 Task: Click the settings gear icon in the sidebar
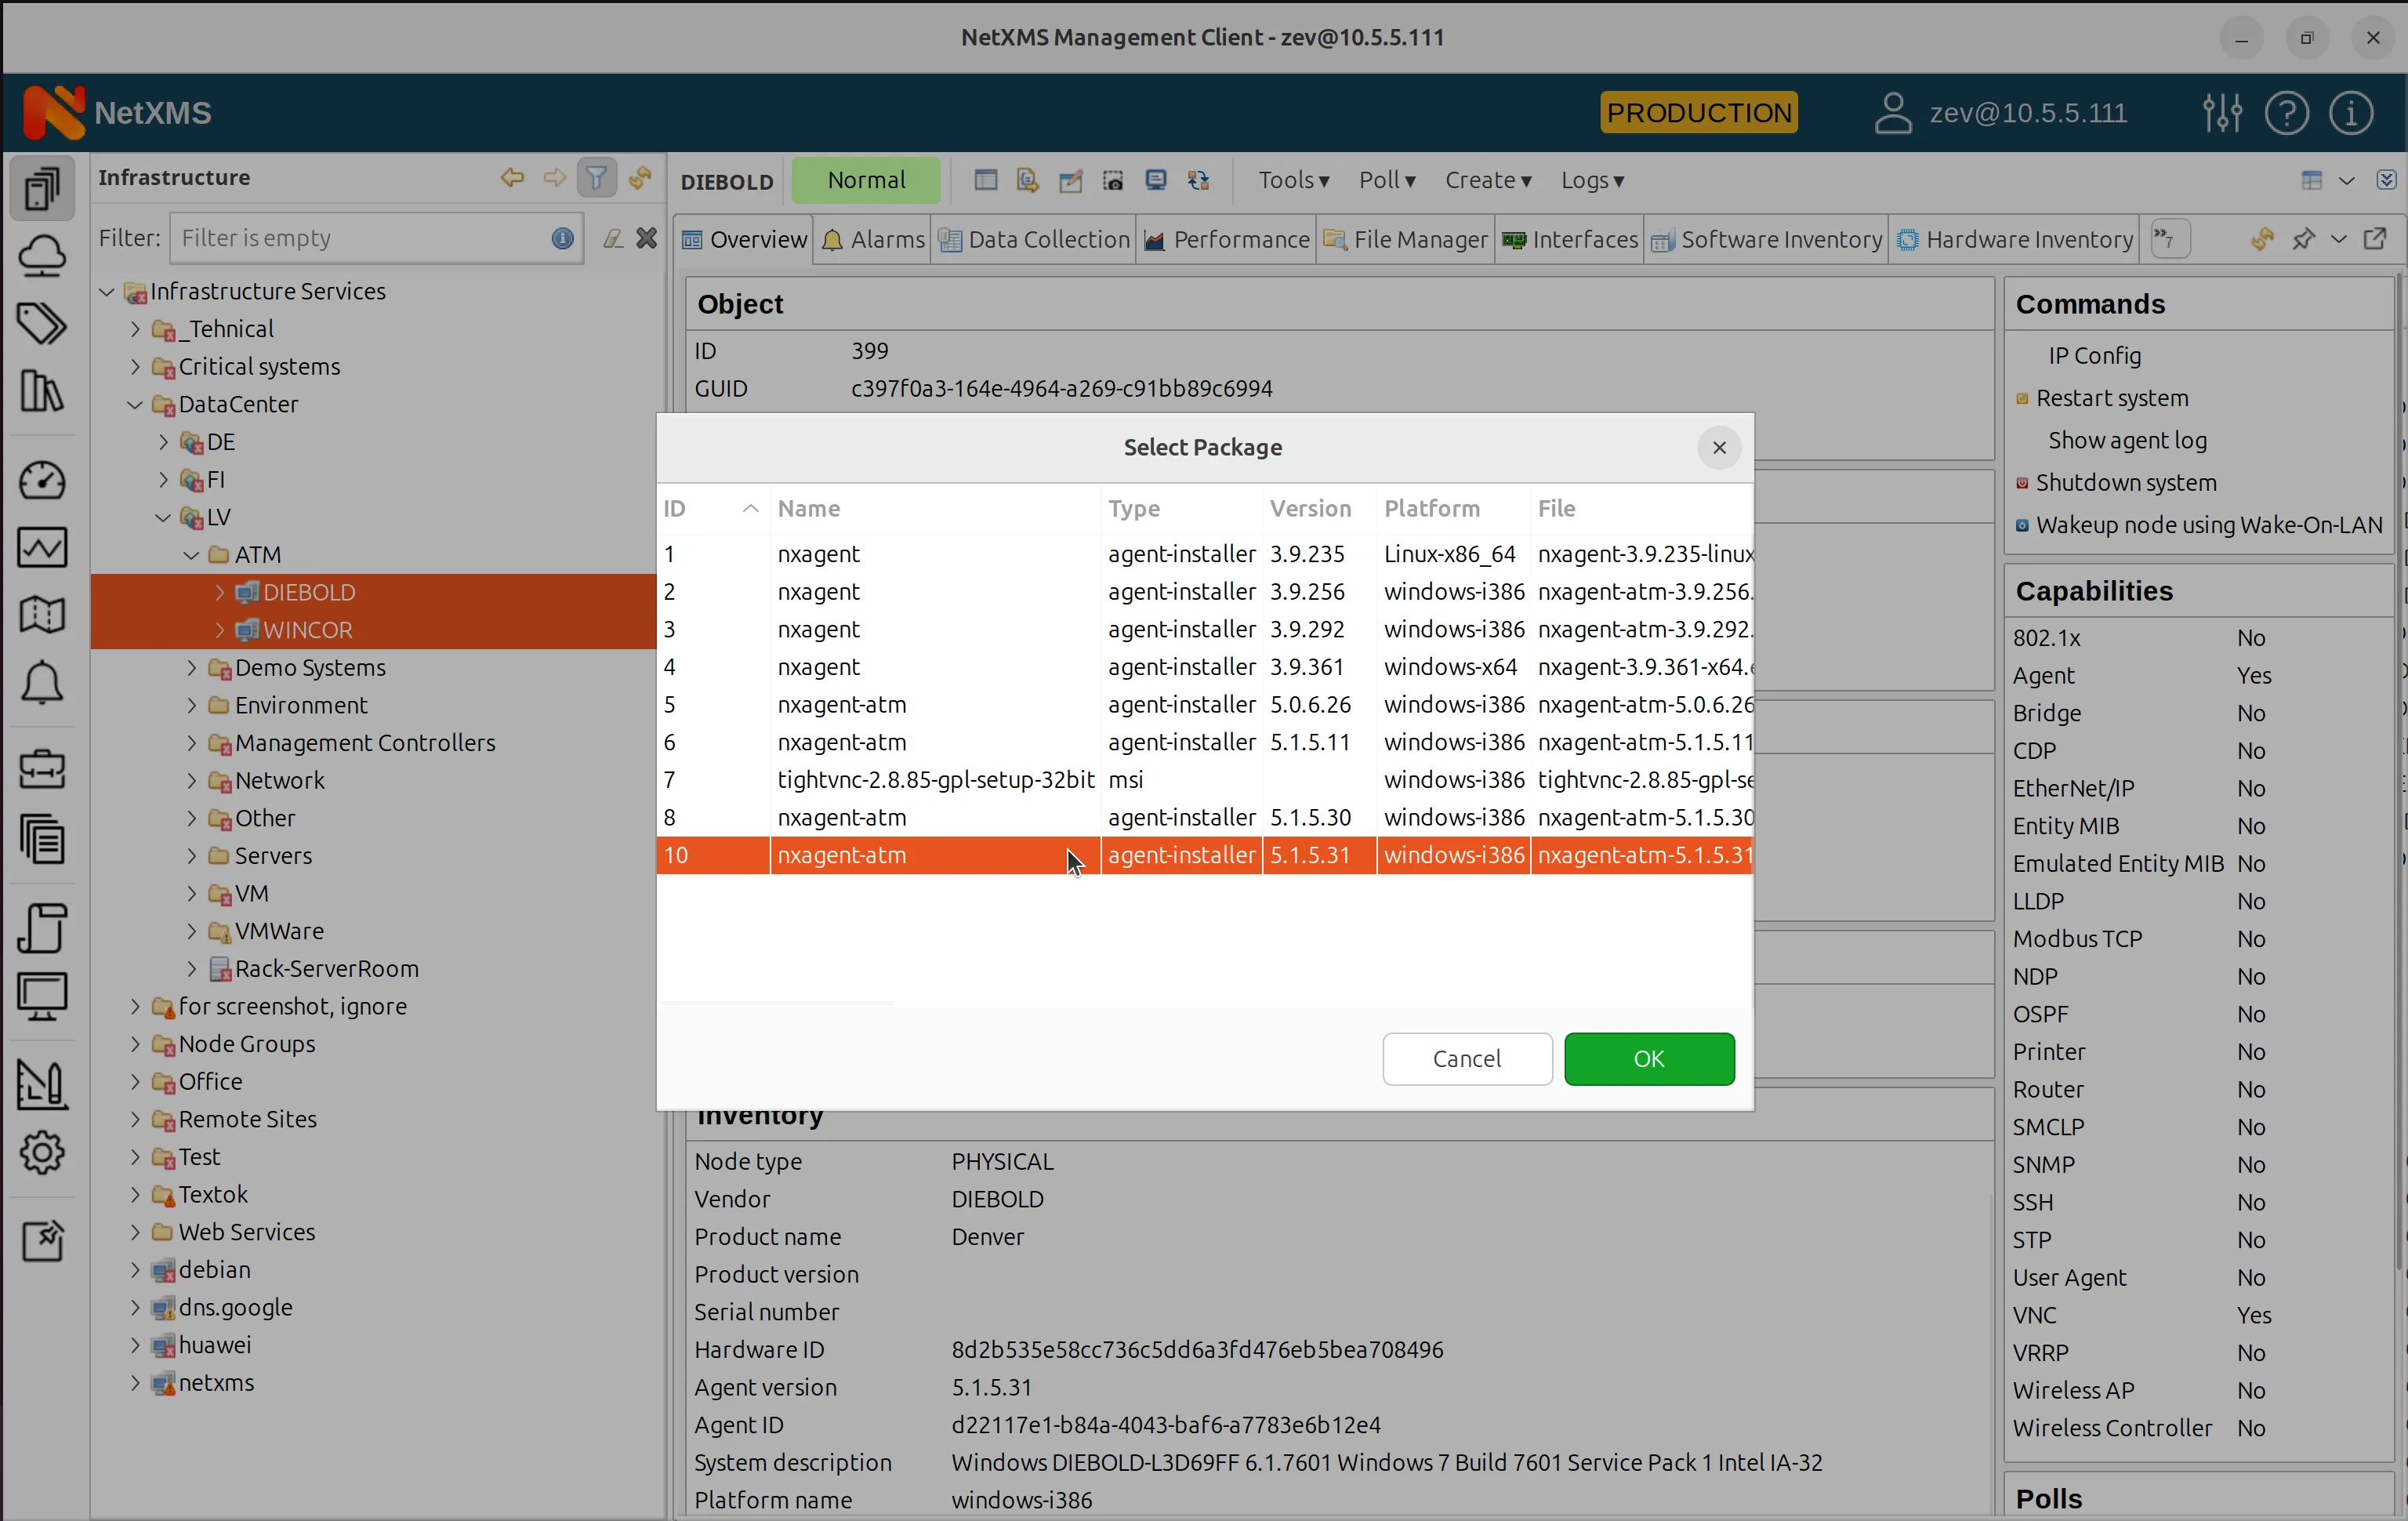click(42, 1152)
